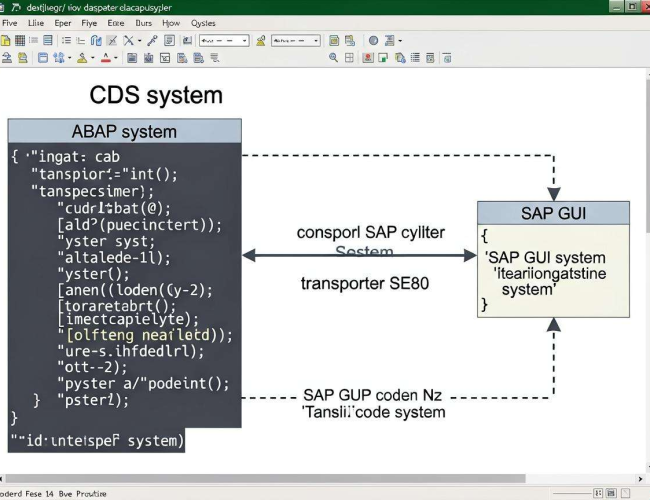Click the document note icon after wrench
Image resolution: width=650 pixels, height=500 pixels.
tap(169, 40)
